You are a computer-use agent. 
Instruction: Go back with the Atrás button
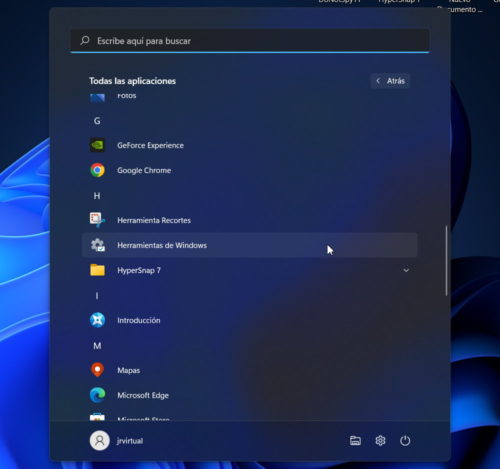[390, 81]
